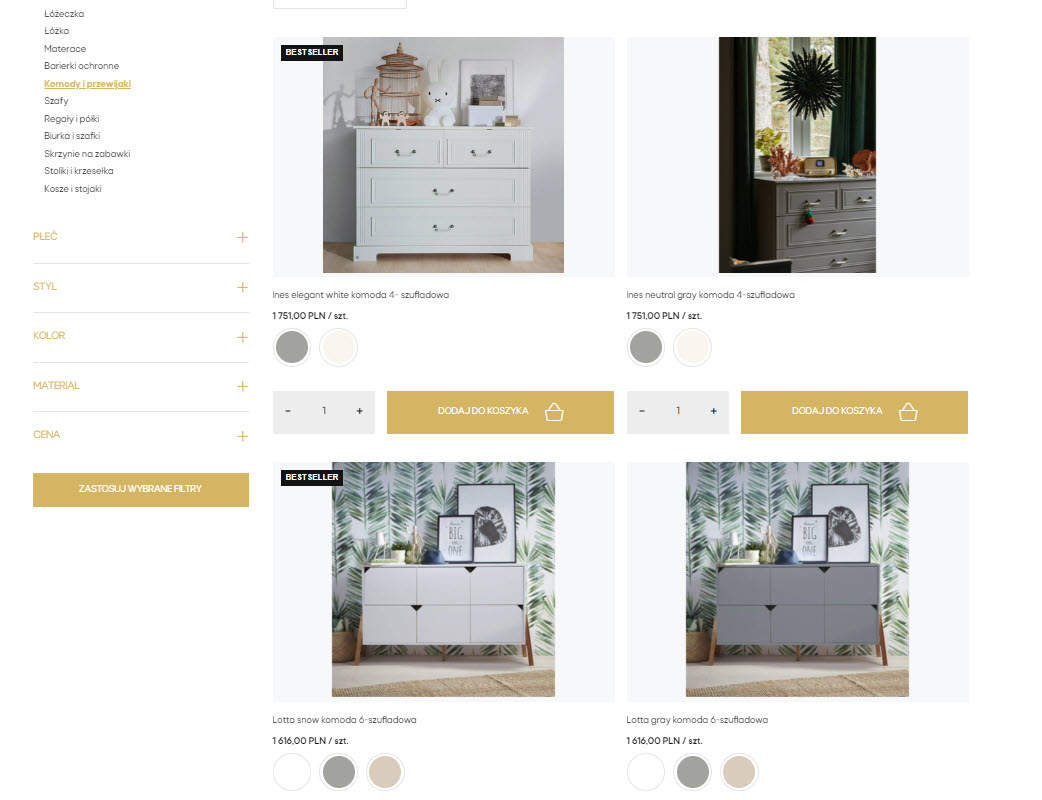
Task: Increase quantity for Ines elegant white komoda
Action: click(359, 411)
